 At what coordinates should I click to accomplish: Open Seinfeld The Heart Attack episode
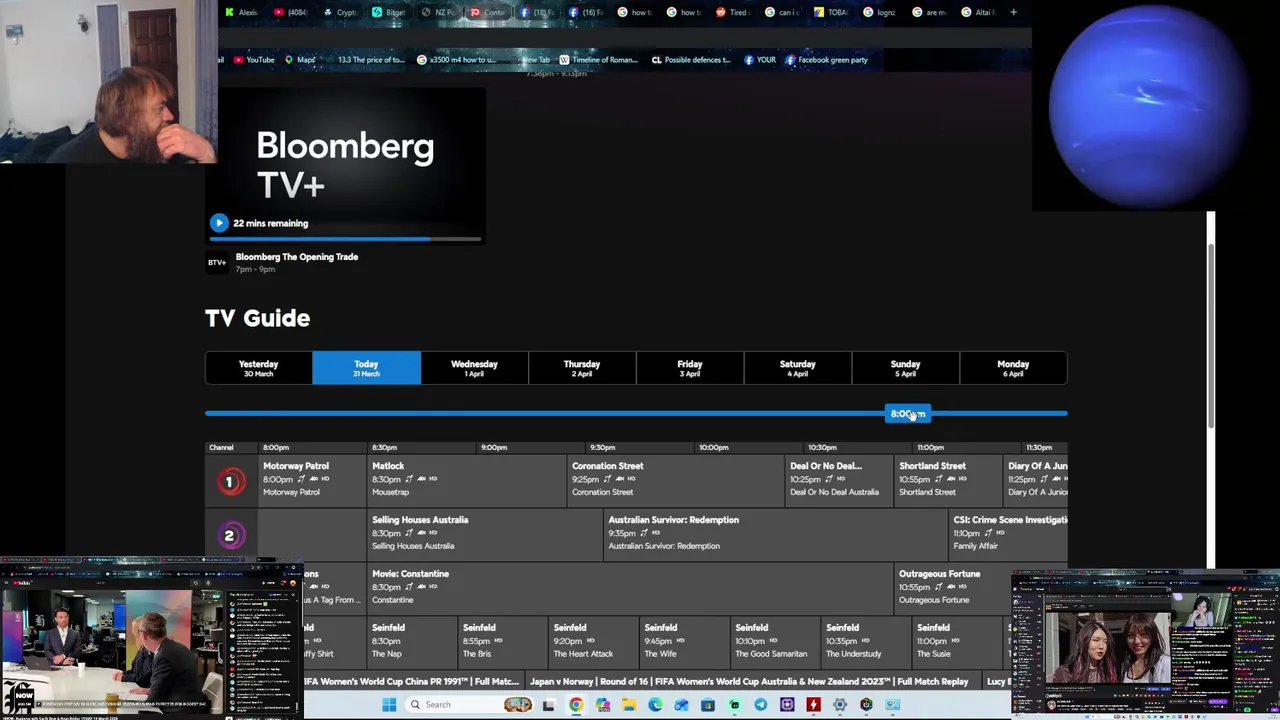[x=594, y=641]
